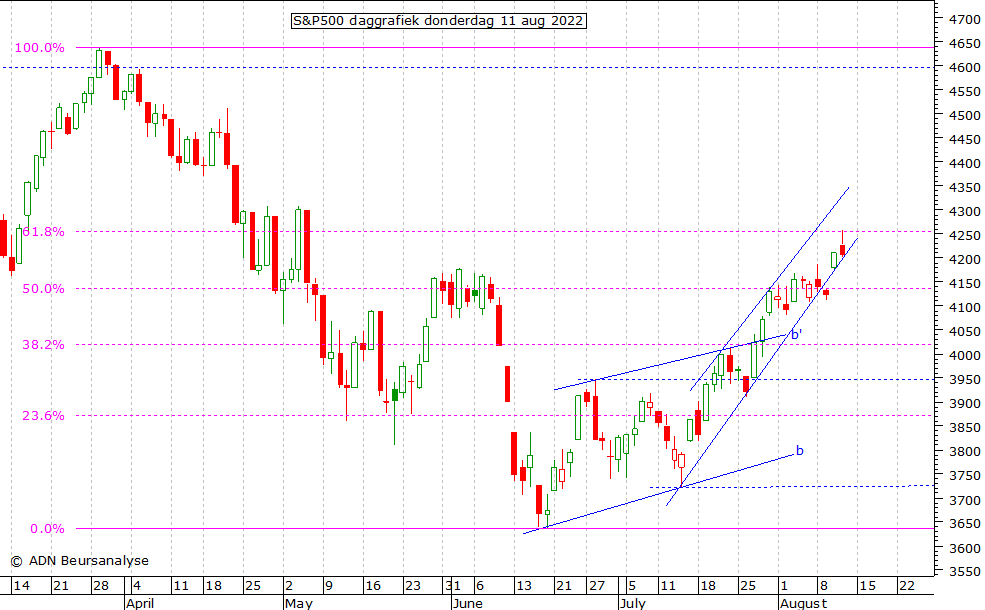Click the '© ADN Beursanalyse' copyright text

80,561
